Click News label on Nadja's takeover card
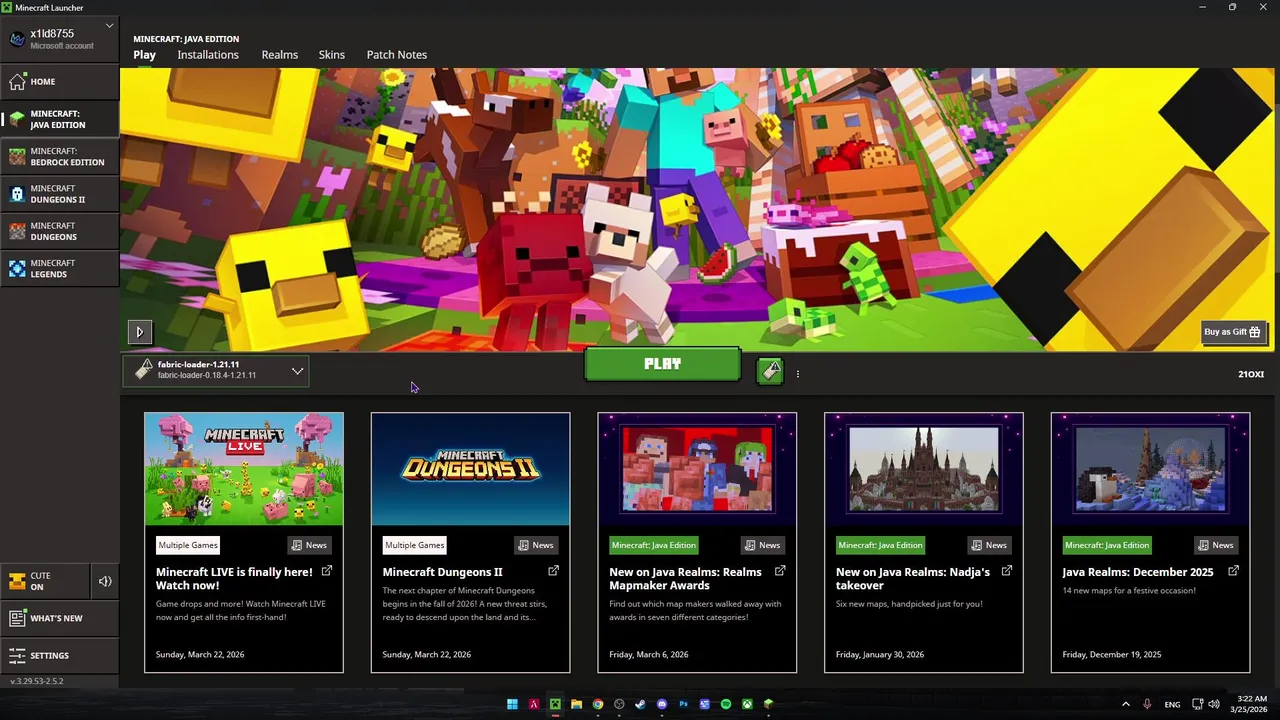Image resolution: width=1280 pixels, height=720 pixels. pos(989,545)
